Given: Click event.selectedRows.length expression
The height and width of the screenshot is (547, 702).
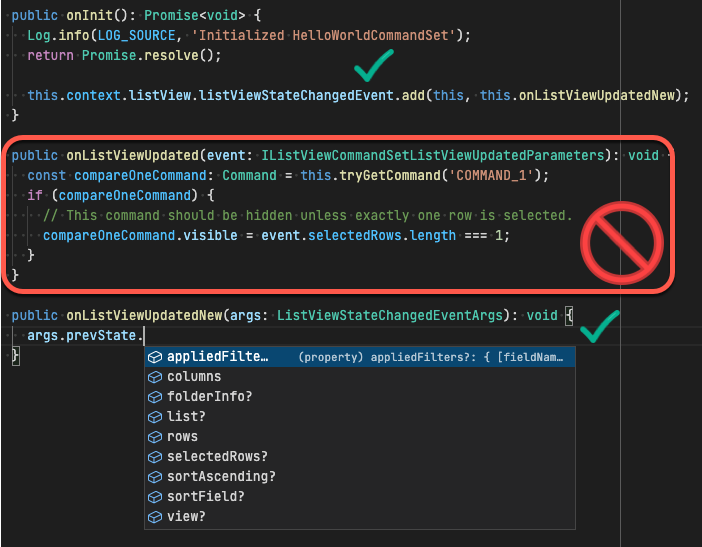Looking at the screenshot, I should click(x=359, y=235).
